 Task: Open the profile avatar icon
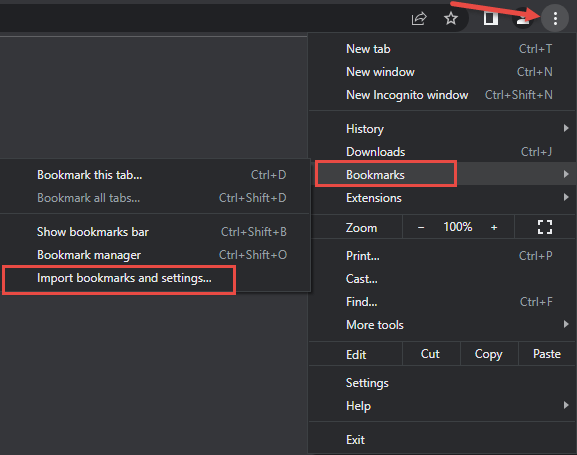tap(523, 18)
